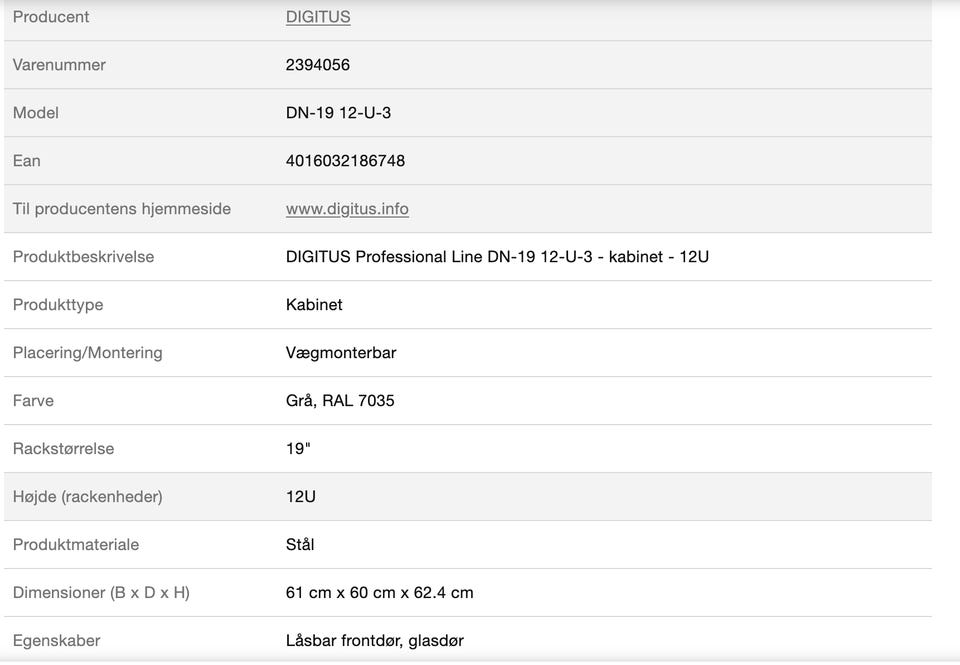Click the Egenskaber row label
The image size is (960, 665).
(57, 641)
